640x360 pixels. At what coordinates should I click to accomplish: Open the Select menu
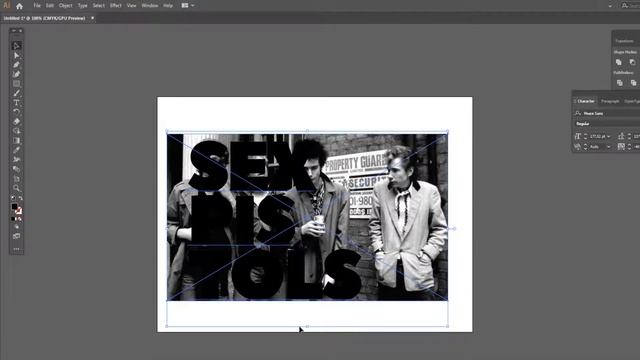(x=98, y=6)
